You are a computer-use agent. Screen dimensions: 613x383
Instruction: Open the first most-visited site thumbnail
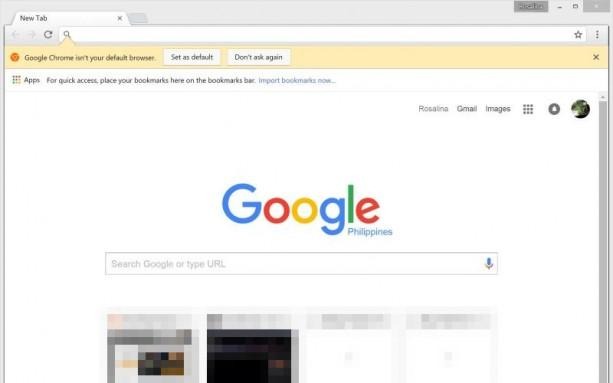tap(153, 349)
